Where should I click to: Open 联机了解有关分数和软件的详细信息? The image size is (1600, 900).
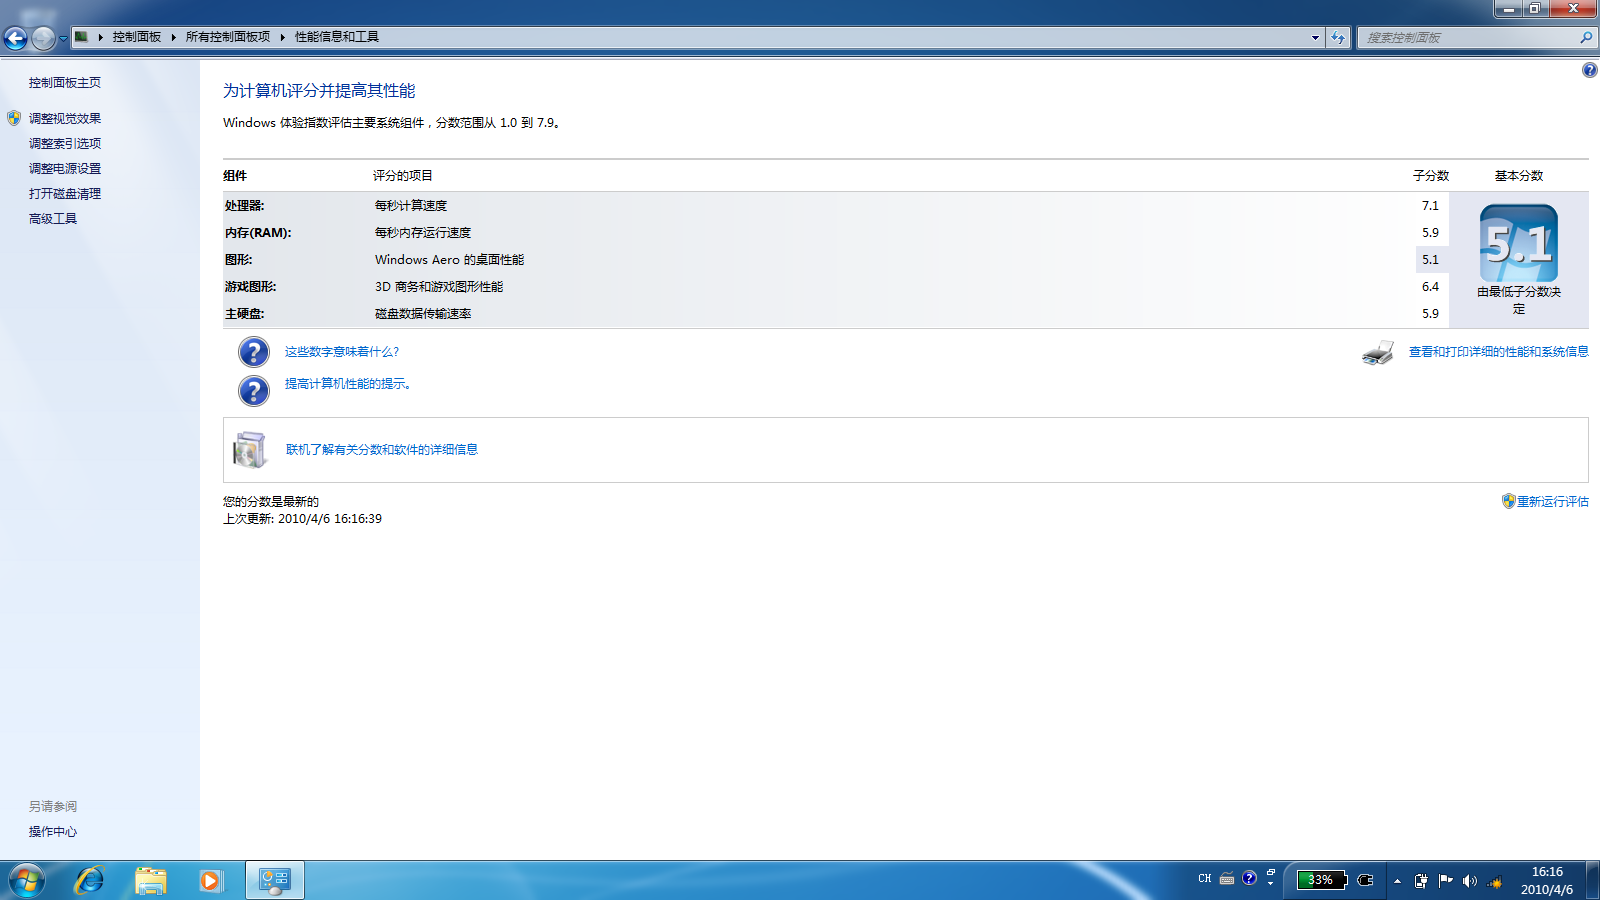(382, 450)
